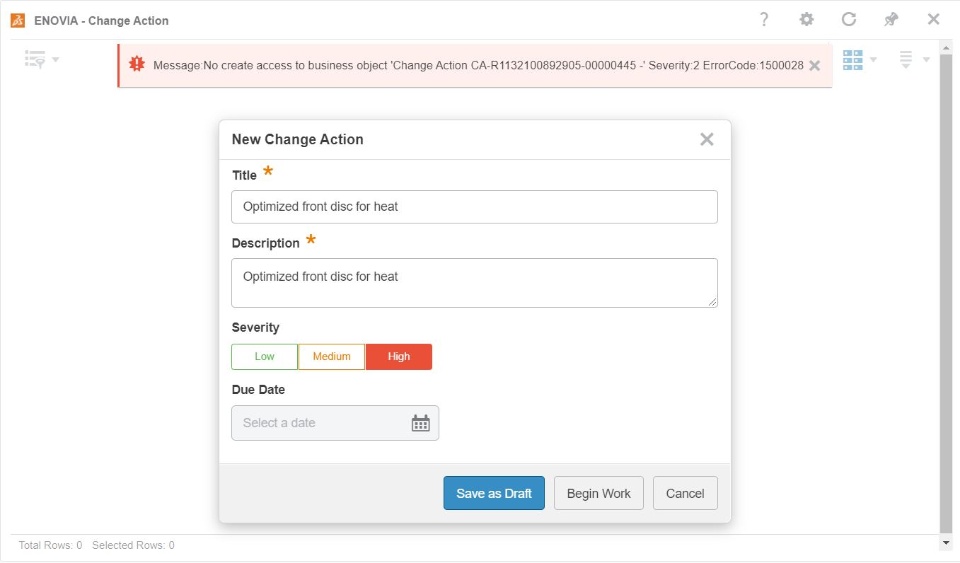Click the calendar icon in Due Date
The width and height of the screenshot is (960, 563).
pos(421,423)
